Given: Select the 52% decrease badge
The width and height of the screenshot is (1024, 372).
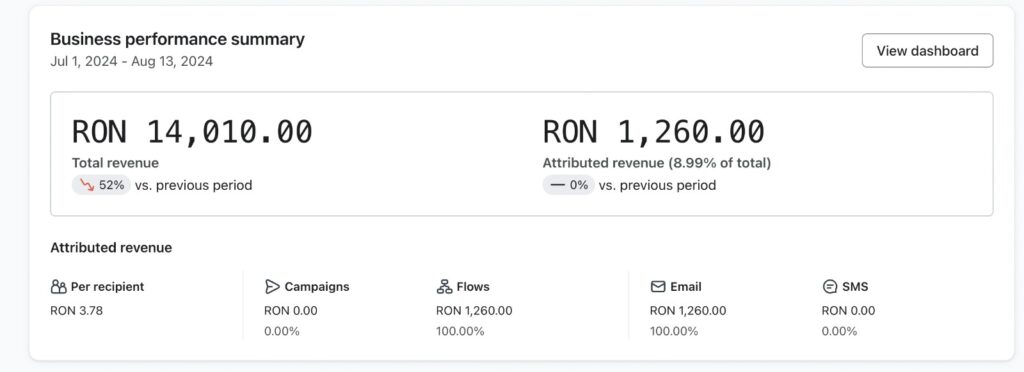Looking at the screenshot, I should pos(101,185).
